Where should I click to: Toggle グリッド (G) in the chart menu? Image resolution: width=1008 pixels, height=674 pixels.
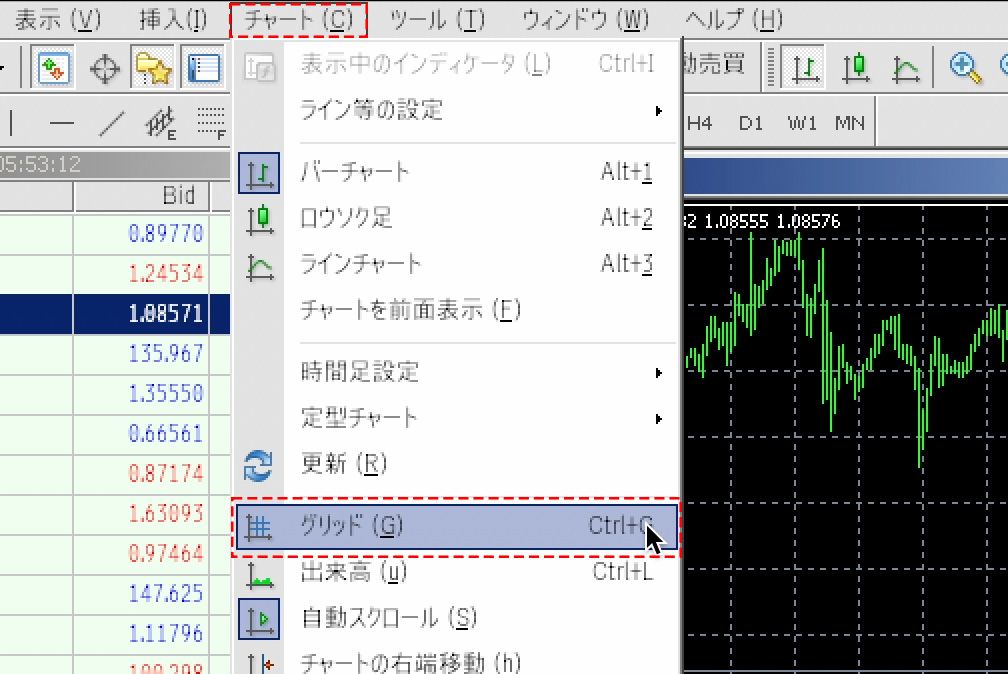click(x=455, y=526)
